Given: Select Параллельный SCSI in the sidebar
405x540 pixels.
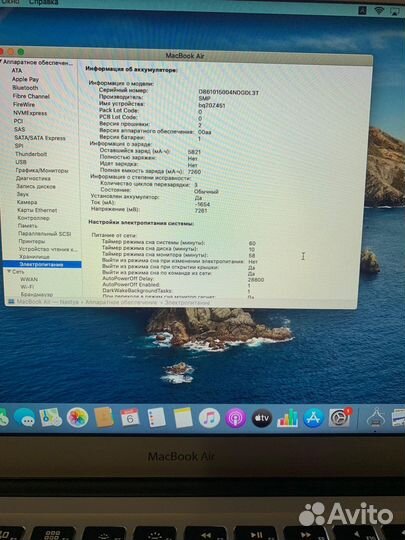Looking at the screenshot, I should coord(44,234).
